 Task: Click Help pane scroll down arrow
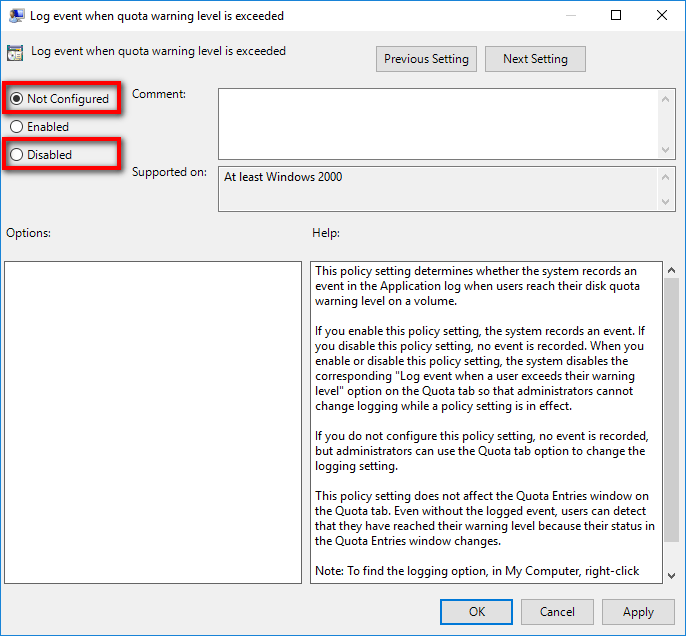pos(671,576)
